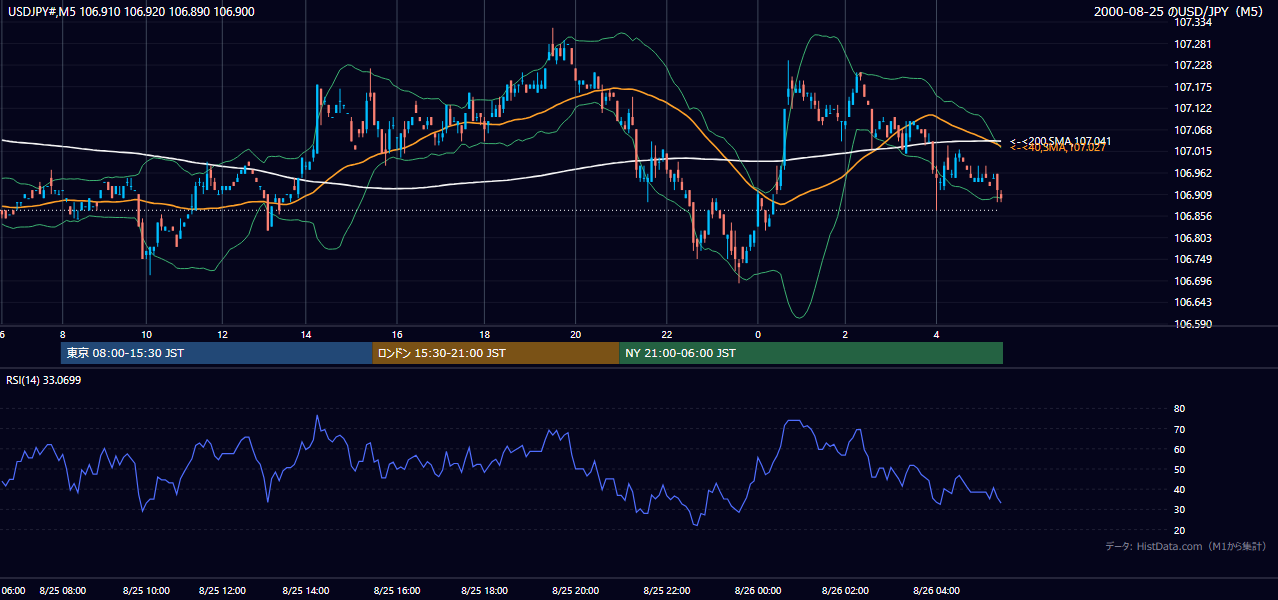Click the 8/26 00:00 bottom date label
The height and width of the screenshot is (600, 1278).
click(x=758, y=590)
